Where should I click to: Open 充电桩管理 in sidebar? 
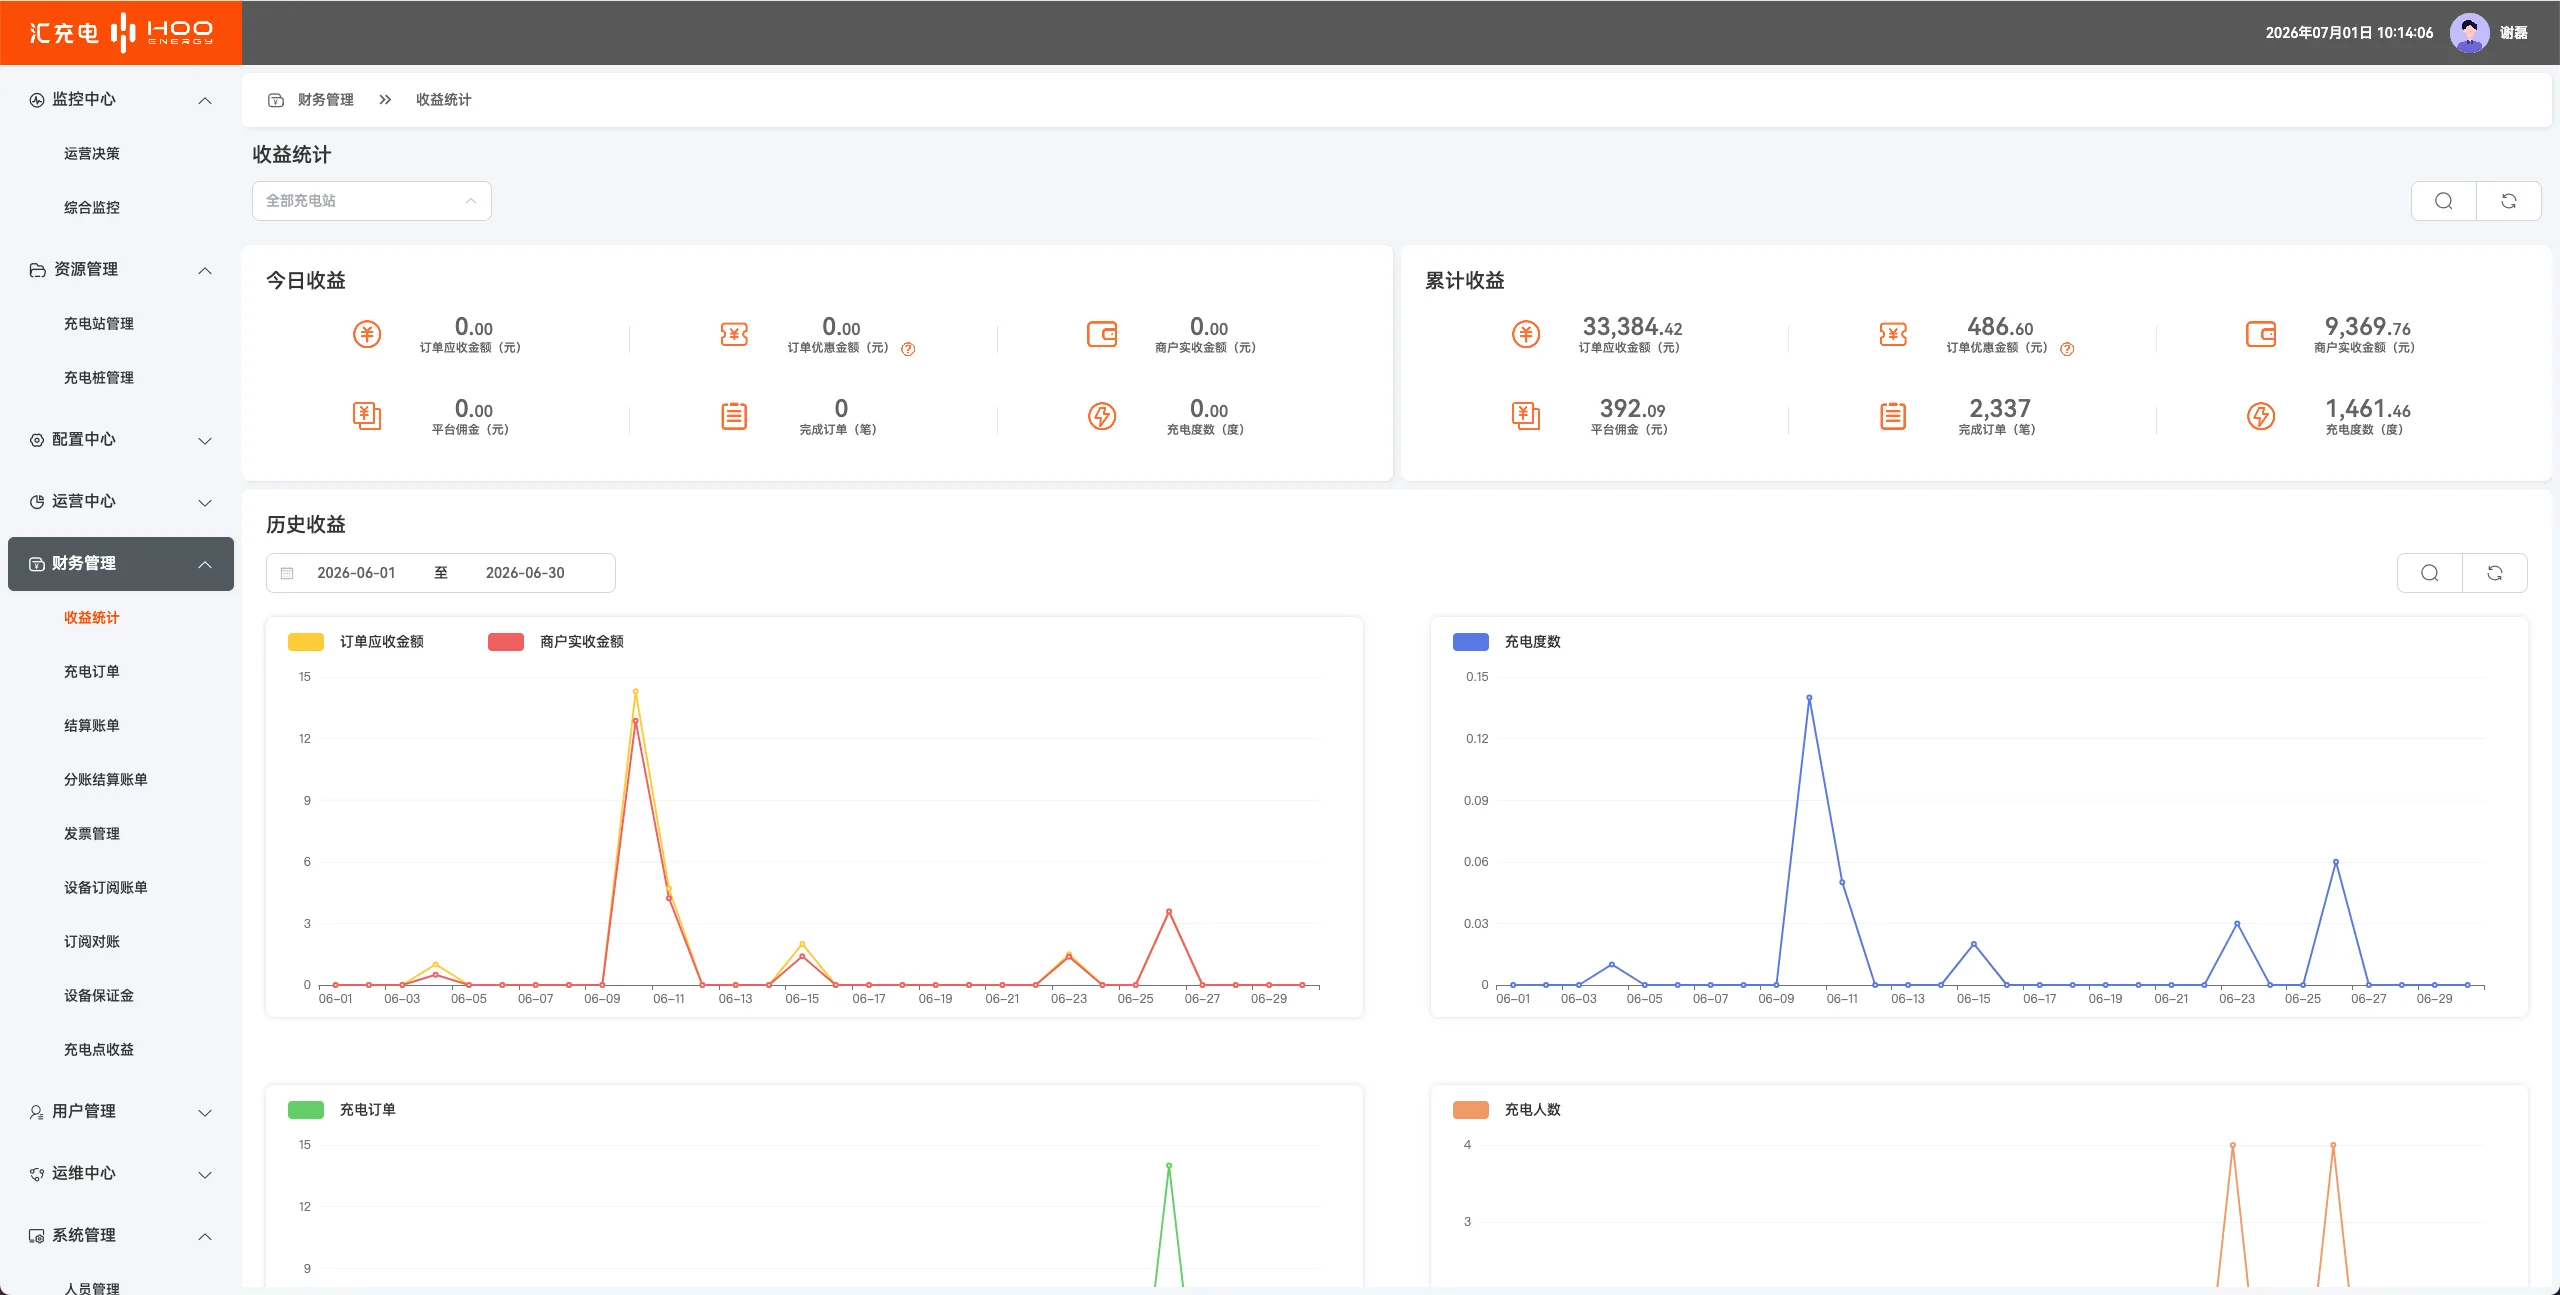point(99,377)
